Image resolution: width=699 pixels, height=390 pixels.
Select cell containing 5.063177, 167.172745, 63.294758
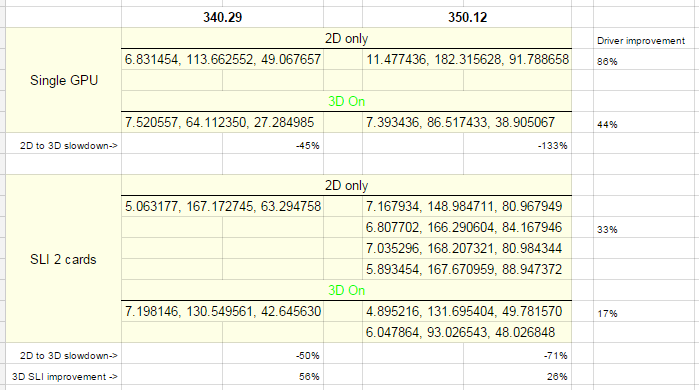222,206
